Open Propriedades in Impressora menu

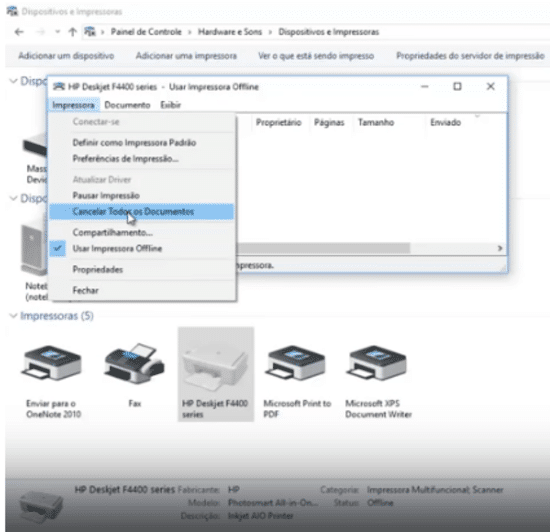pos(142,270)
